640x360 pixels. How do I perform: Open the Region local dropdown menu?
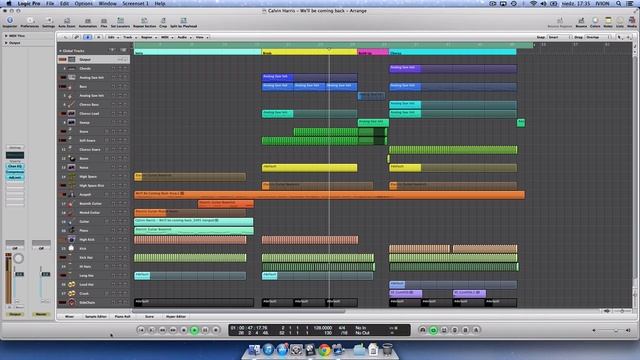tap(149, 37)
